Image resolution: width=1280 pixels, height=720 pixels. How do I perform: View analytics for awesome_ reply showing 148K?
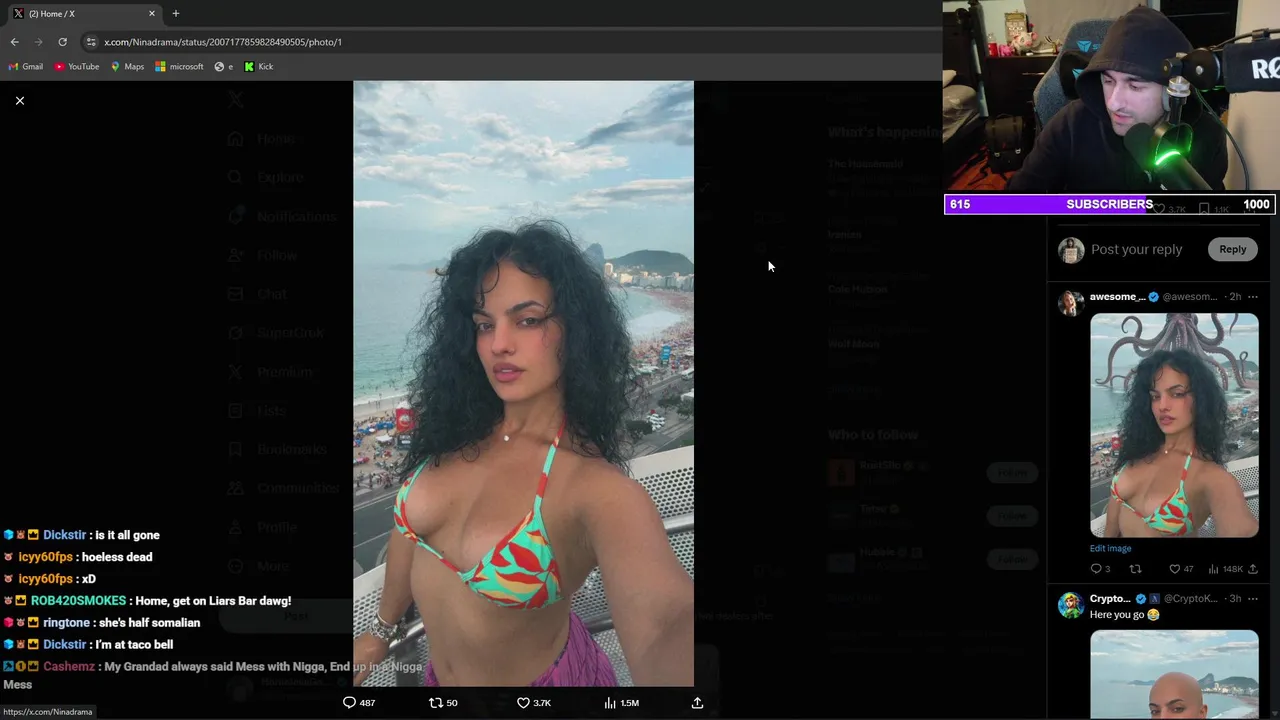[1225, 569]
